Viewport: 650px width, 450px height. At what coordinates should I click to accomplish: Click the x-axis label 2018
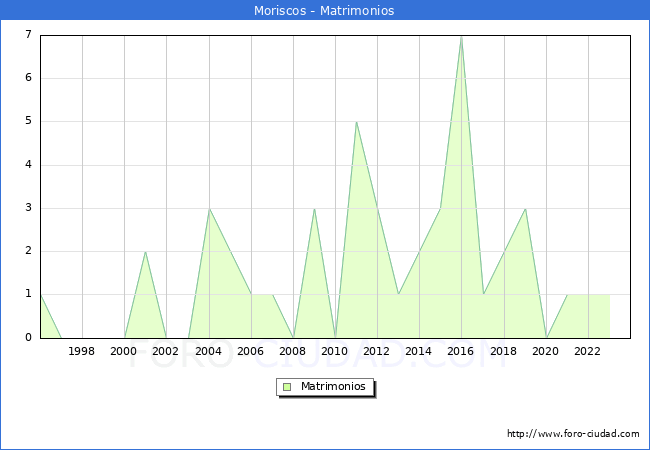pyautogui.click(x=504, y=351)
